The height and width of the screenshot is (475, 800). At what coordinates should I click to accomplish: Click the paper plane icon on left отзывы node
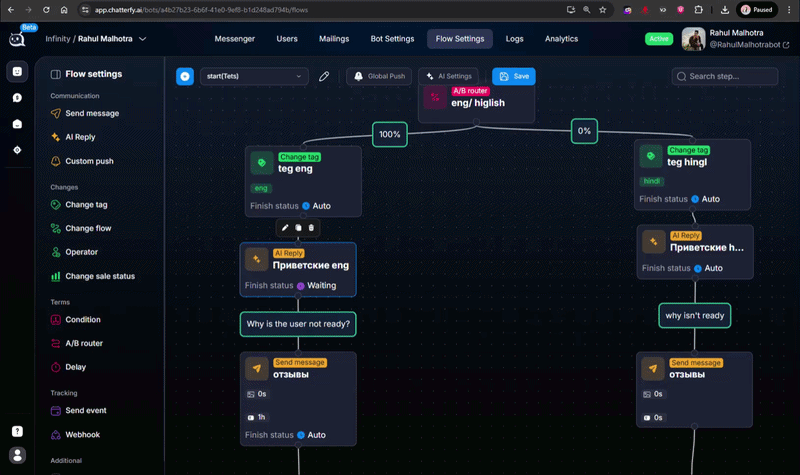click(x=257, y=368)
